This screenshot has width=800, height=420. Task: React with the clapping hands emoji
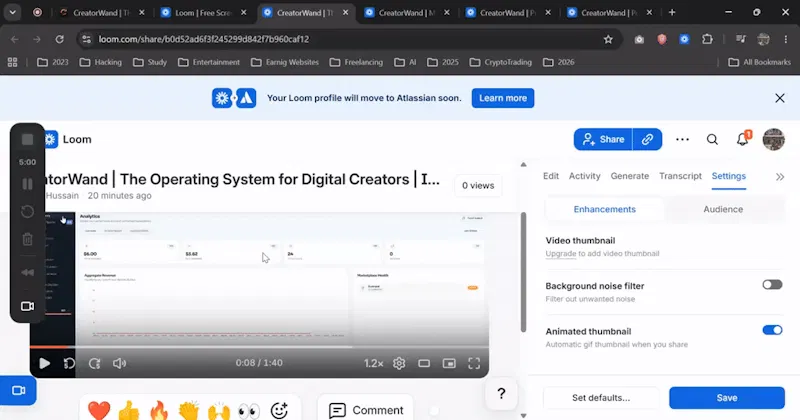click(189, 410)
